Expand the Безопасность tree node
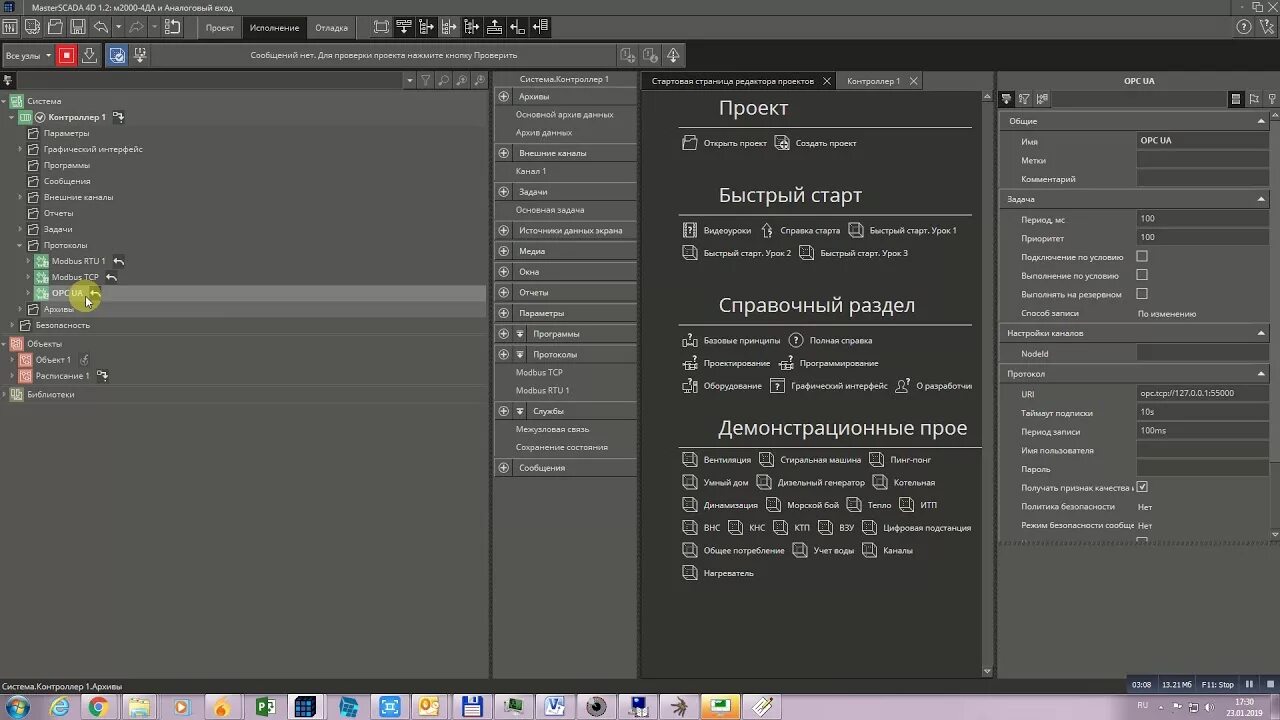1280x720 pixels. (x=12, y=325)
